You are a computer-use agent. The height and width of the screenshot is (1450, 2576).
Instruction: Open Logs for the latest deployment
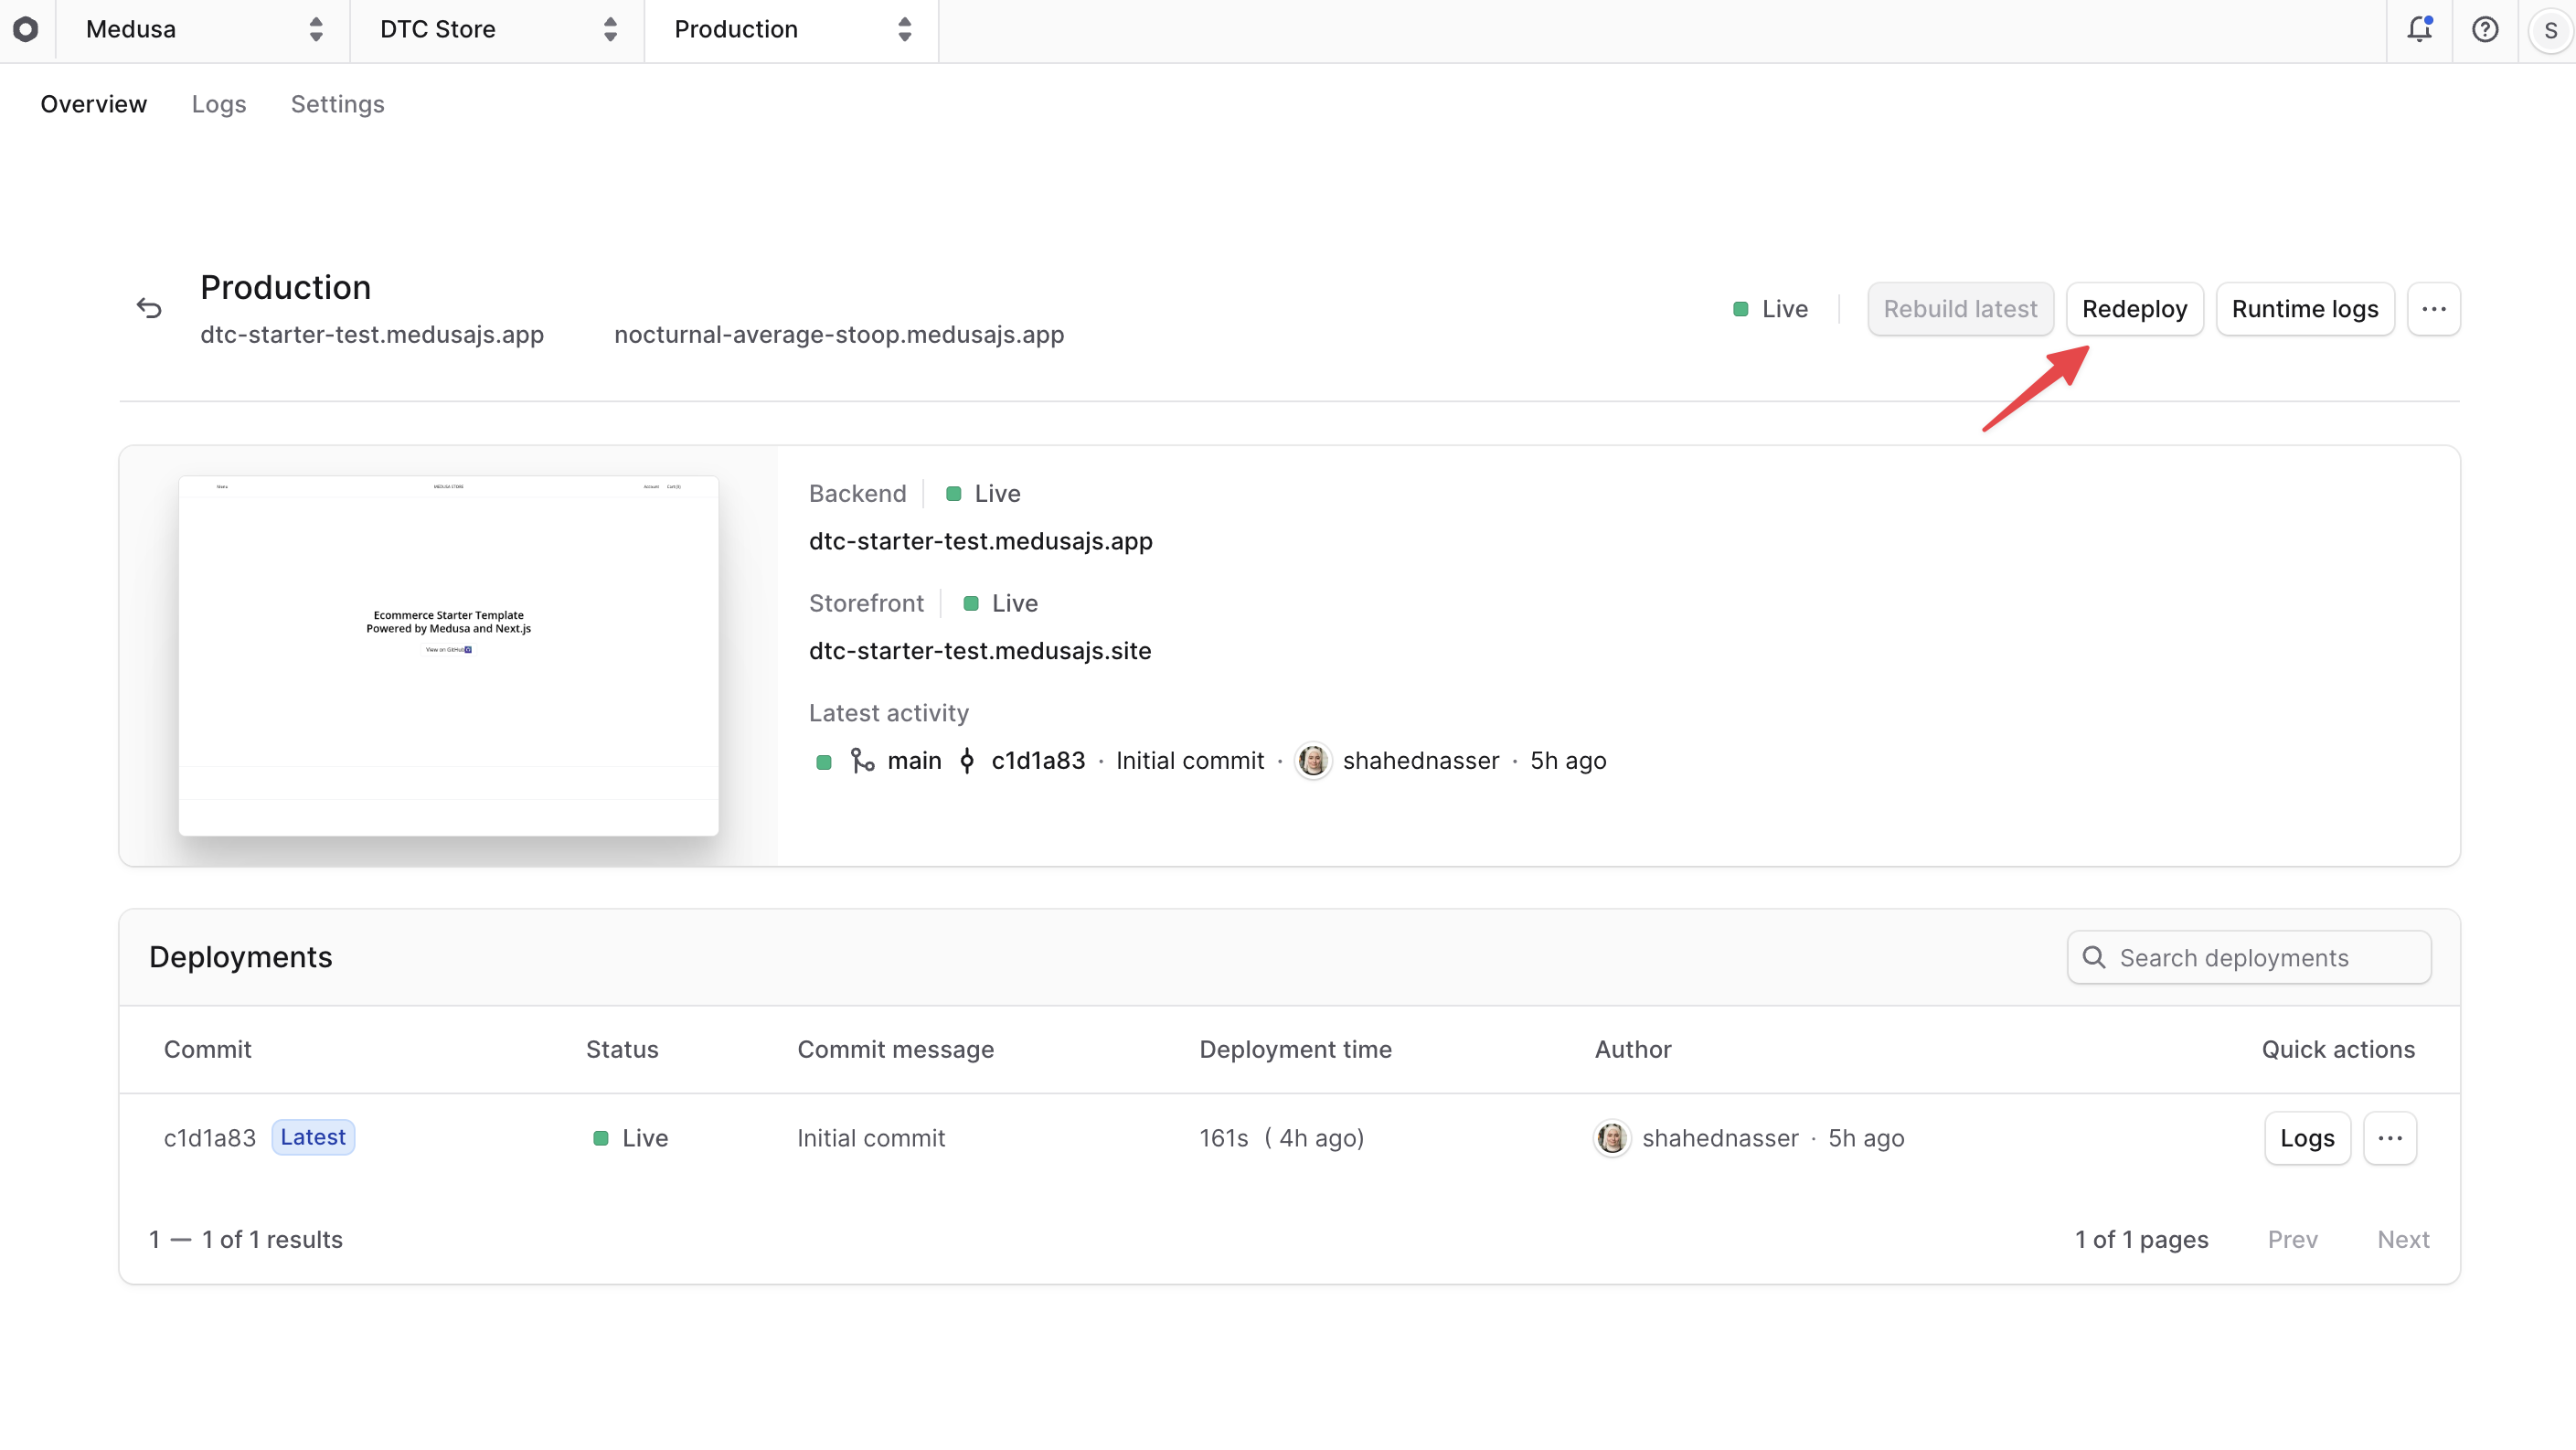click(x=2306, y=1138)
